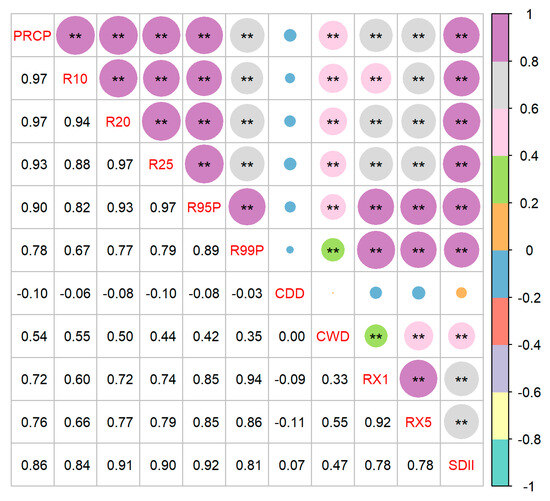The height and width of the screenshot is (501, 550).
Task: Select the 0.82 correlation value
Action: (77, 208)
